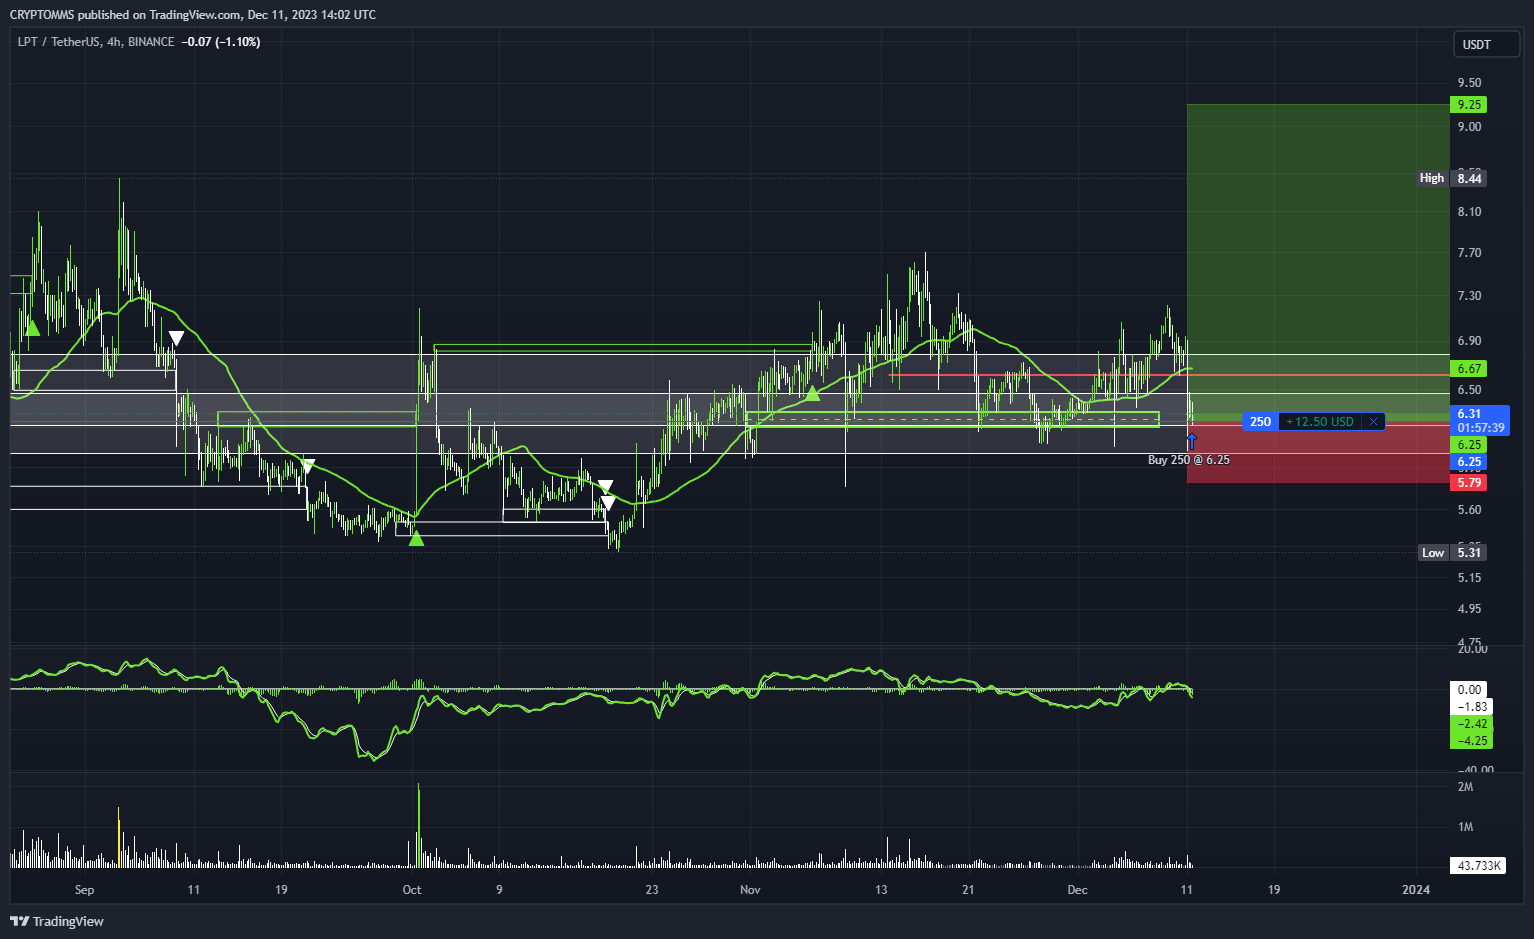Click the blue buy arrow marker
Viewport: 1534px width, 939px height.
(x=1191, y=441)
